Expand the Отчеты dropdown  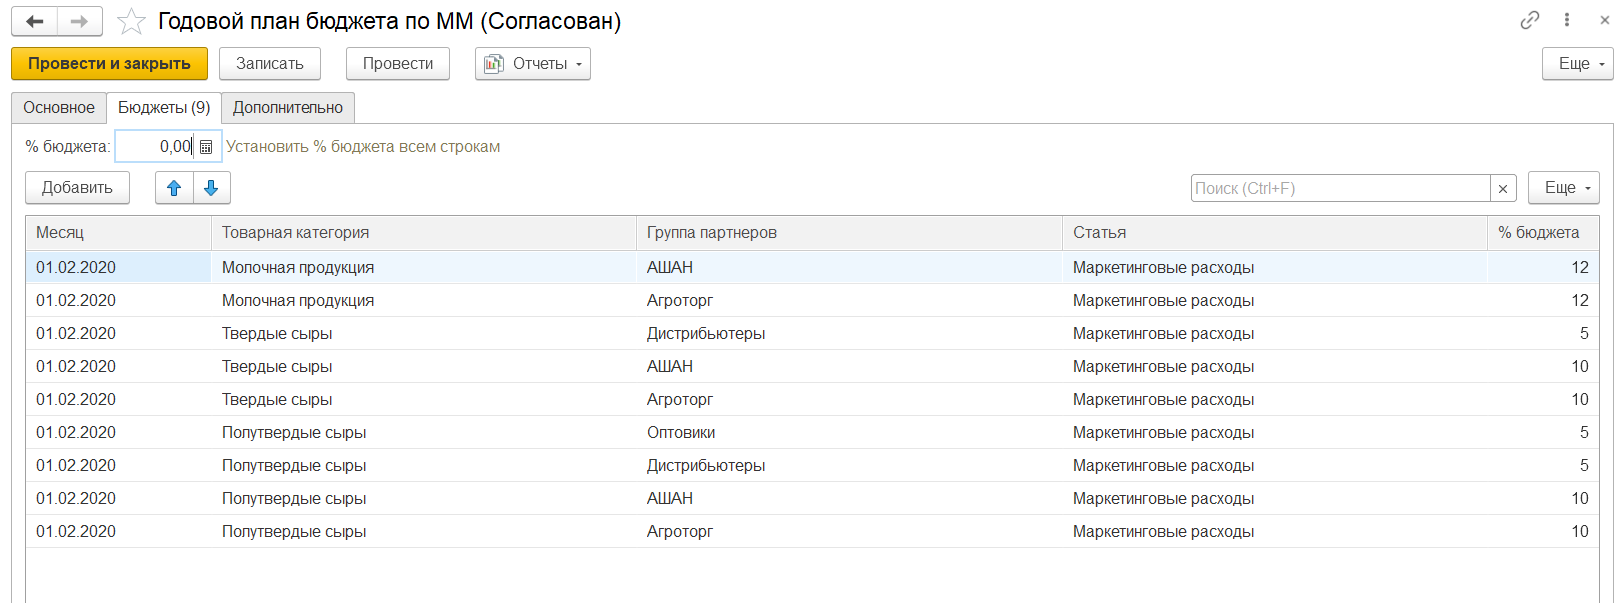pos(533,64)
